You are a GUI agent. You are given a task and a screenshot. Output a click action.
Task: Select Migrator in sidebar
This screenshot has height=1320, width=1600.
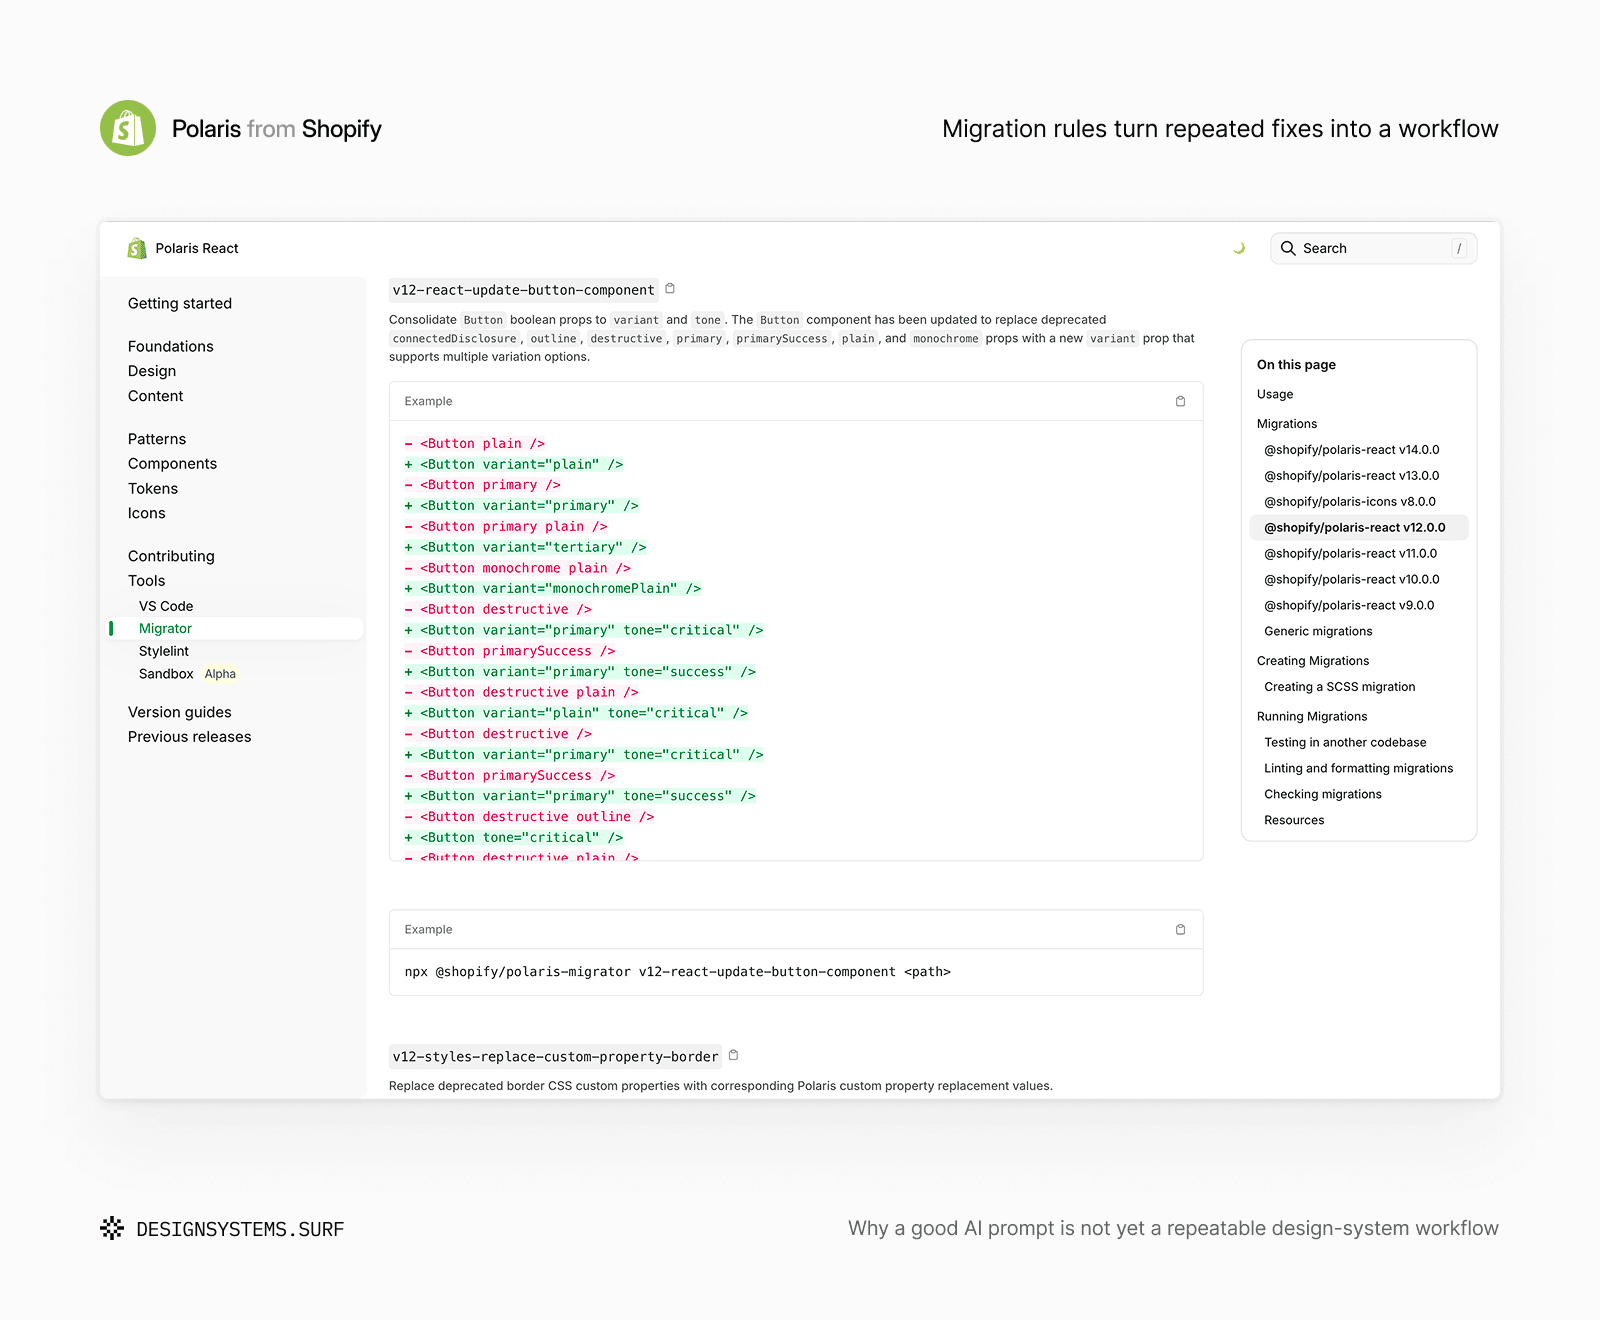click(x=235, y=628)
